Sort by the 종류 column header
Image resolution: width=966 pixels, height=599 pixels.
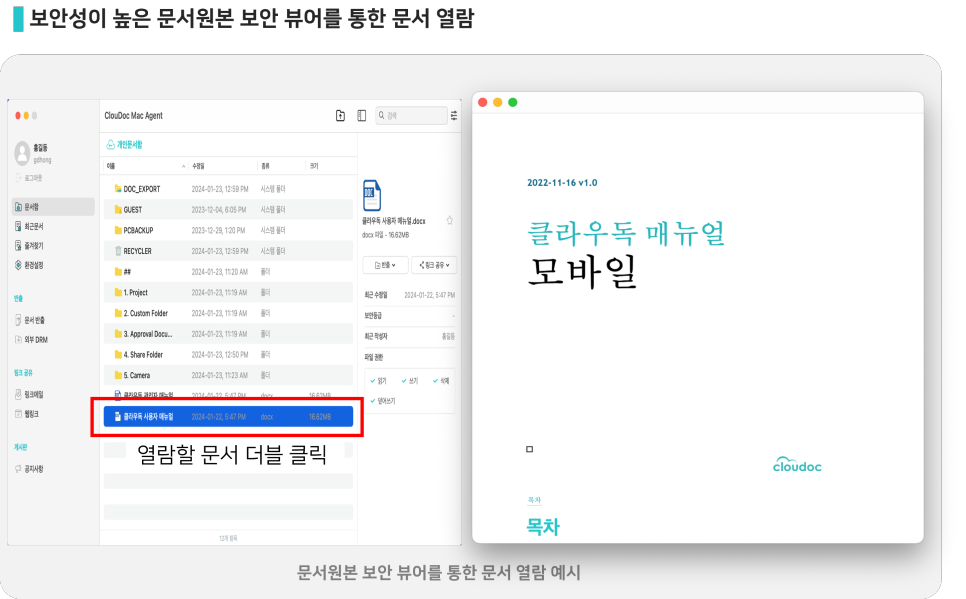[265, 166]
